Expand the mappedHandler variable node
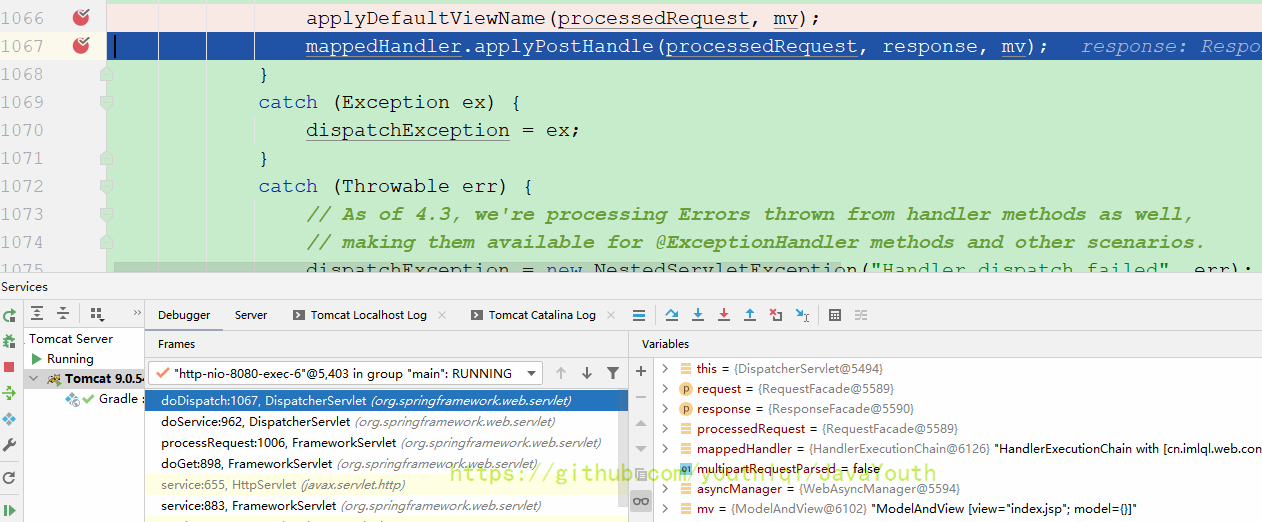 (x=665, y=449)
